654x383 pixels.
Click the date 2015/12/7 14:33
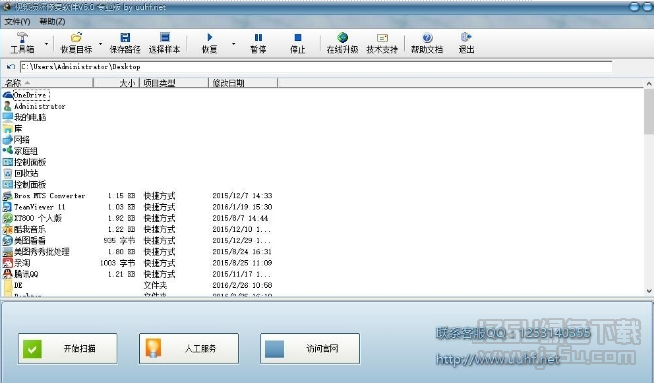[242, 196]
